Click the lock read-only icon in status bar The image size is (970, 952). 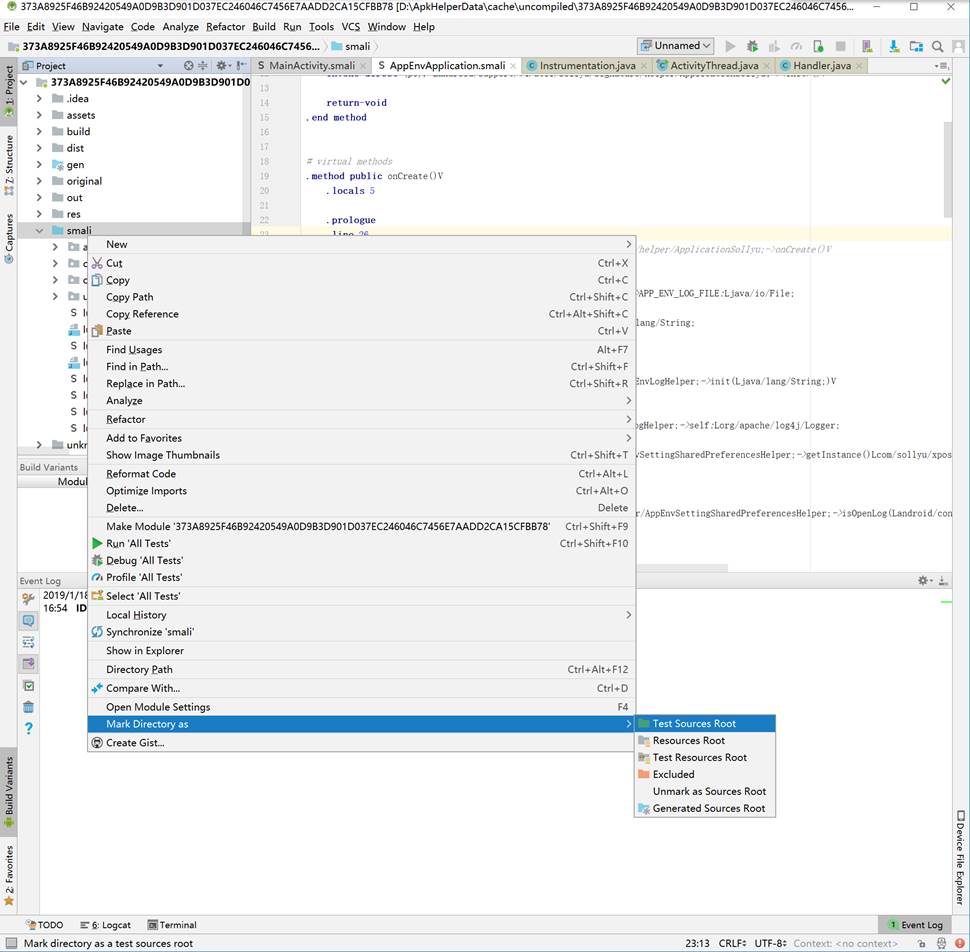tap(922, 943)
